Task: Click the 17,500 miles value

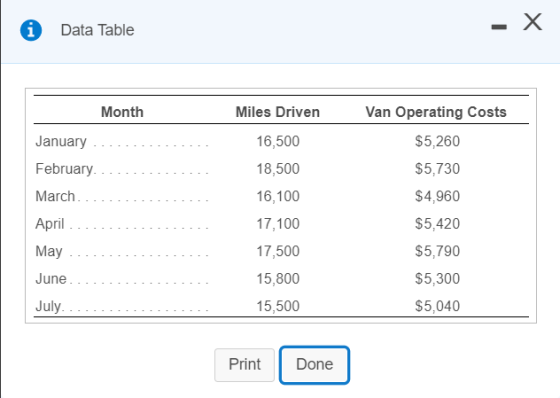Action: coord(278,251)
